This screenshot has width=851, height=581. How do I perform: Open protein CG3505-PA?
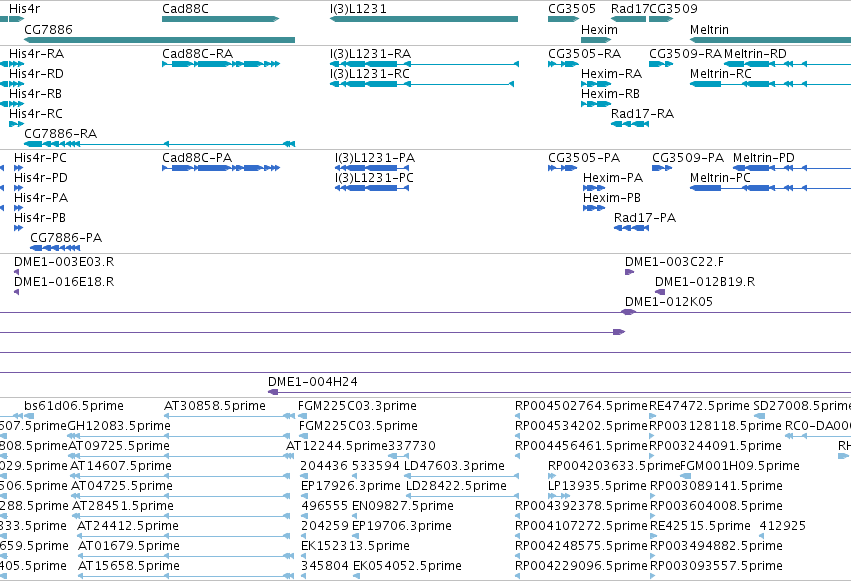(584, 158)
